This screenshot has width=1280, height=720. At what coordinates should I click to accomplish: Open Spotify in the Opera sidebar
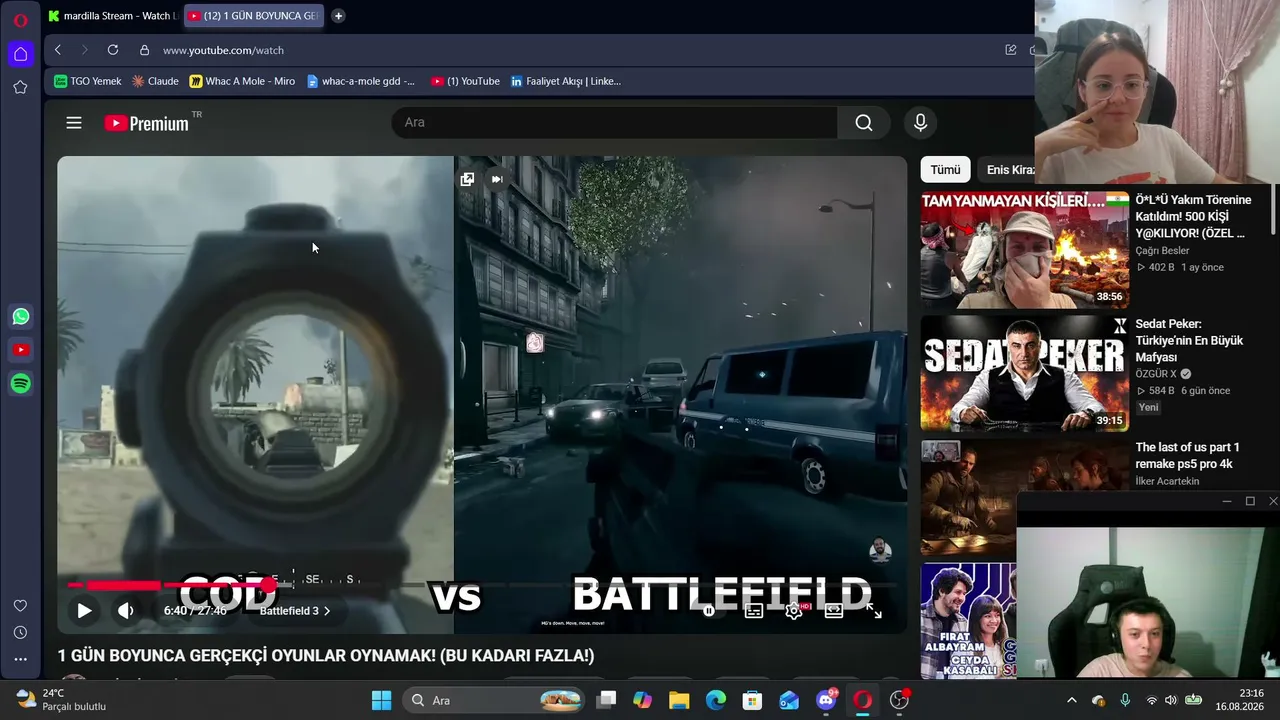pos(21,383)
